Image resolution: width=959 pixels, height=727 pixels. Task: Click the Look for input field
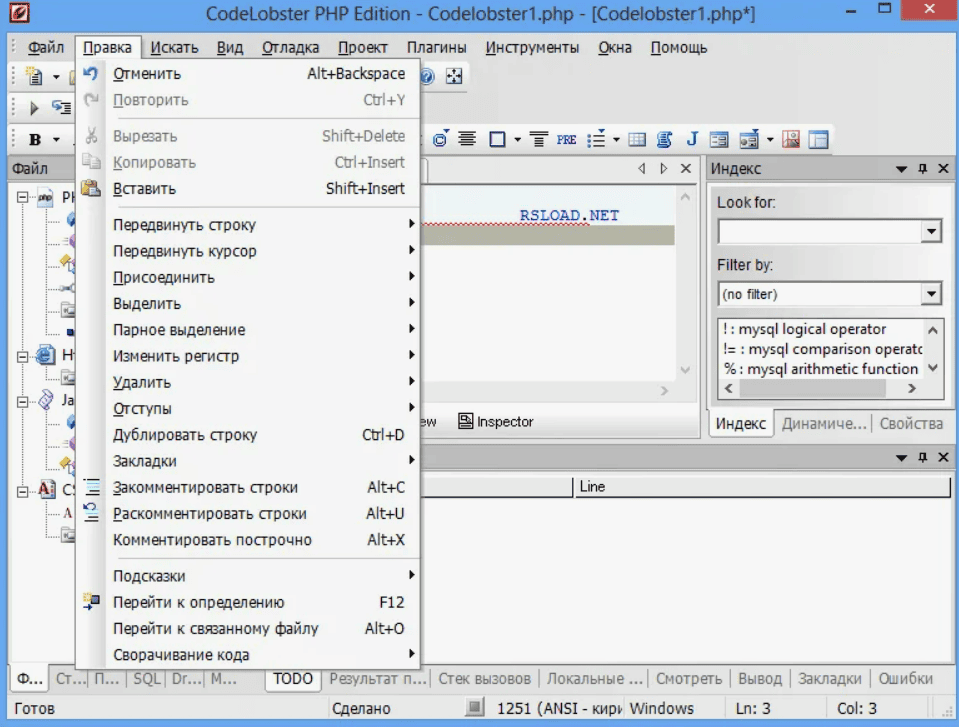click(820, 231)
